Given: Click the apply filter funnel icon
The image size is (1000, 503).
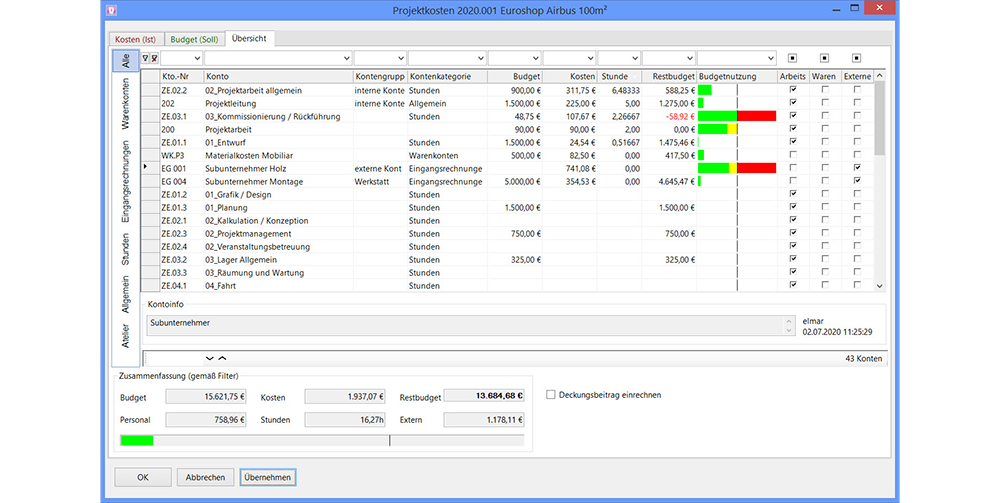Looking at the screenshot, I should (145, 58).
